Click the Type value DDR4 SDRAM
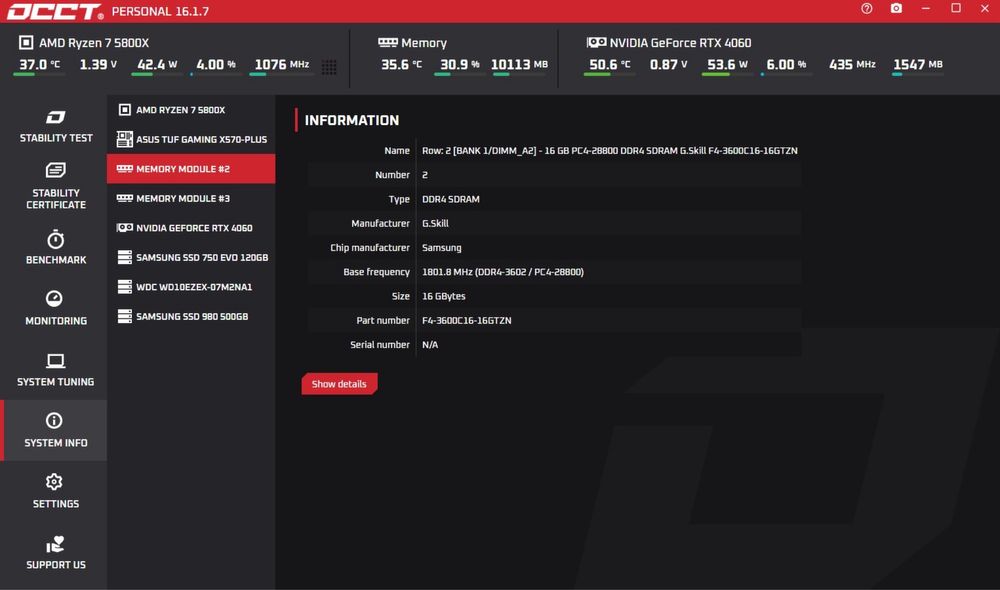The image size is (1000, 590). coord(450,199)
